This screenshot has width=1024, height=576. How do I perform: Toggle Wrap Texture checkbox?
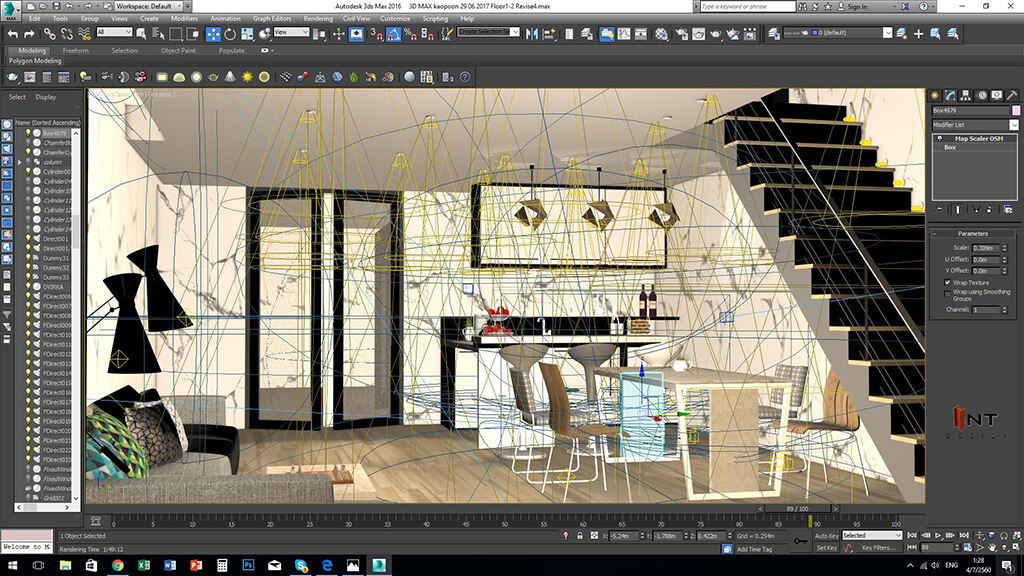tap(948, 282)
